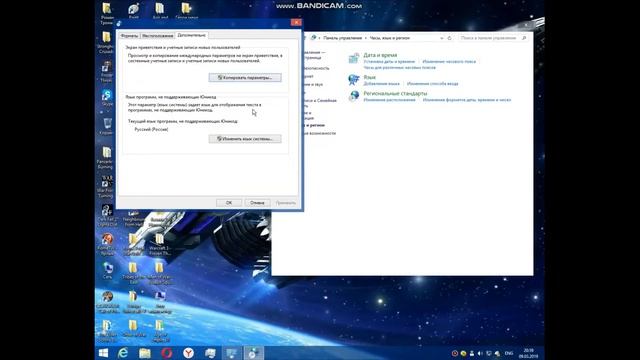Click the ENG language indicator

pyautogui.click(x=509, y=353)
